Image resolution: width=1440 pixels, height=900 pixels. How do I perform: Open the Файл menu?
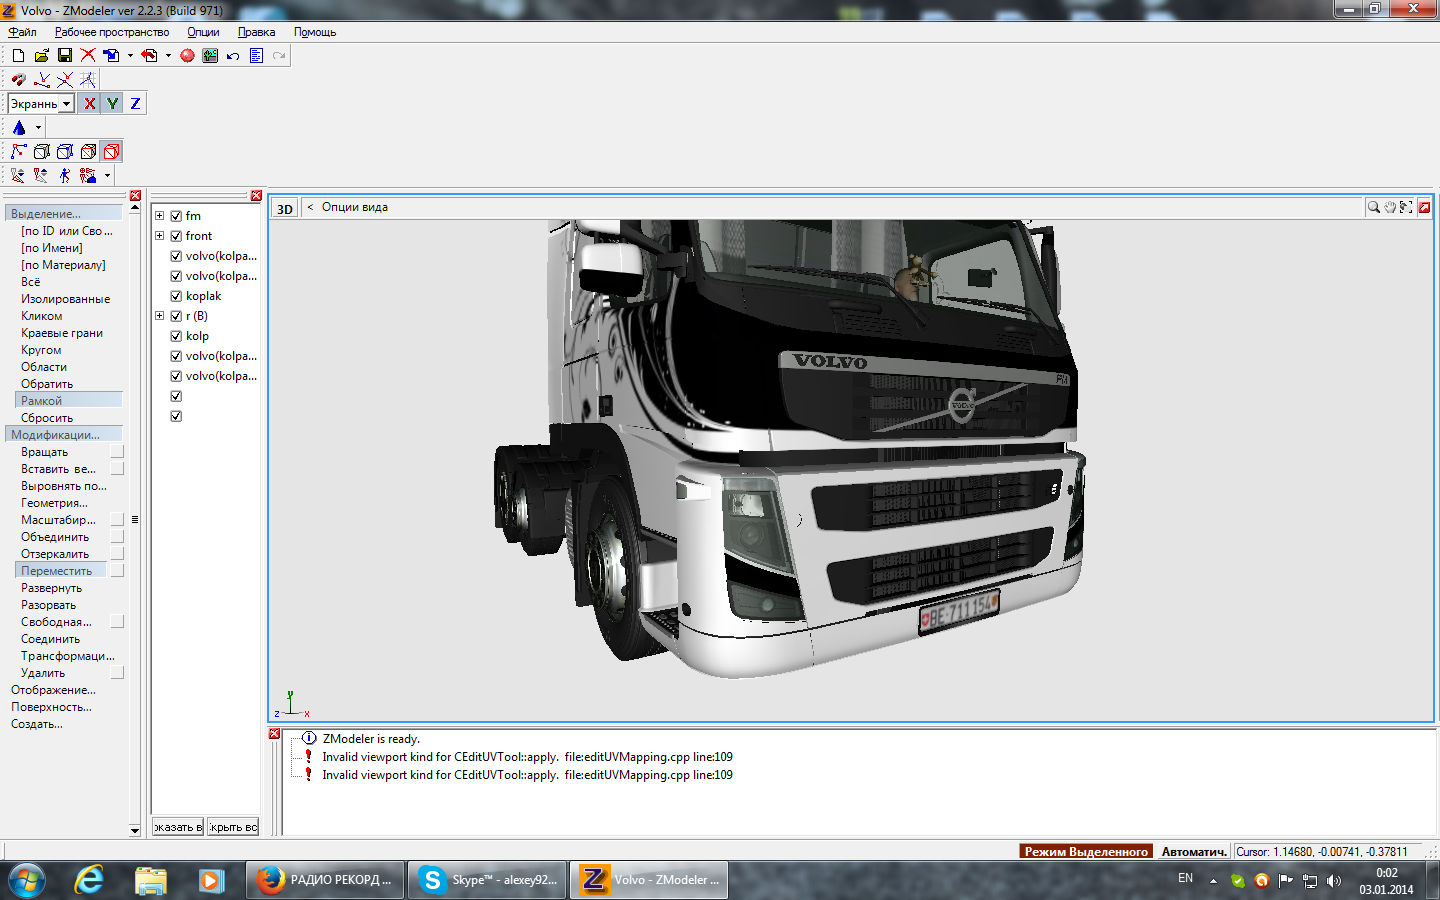coord(22,32)
